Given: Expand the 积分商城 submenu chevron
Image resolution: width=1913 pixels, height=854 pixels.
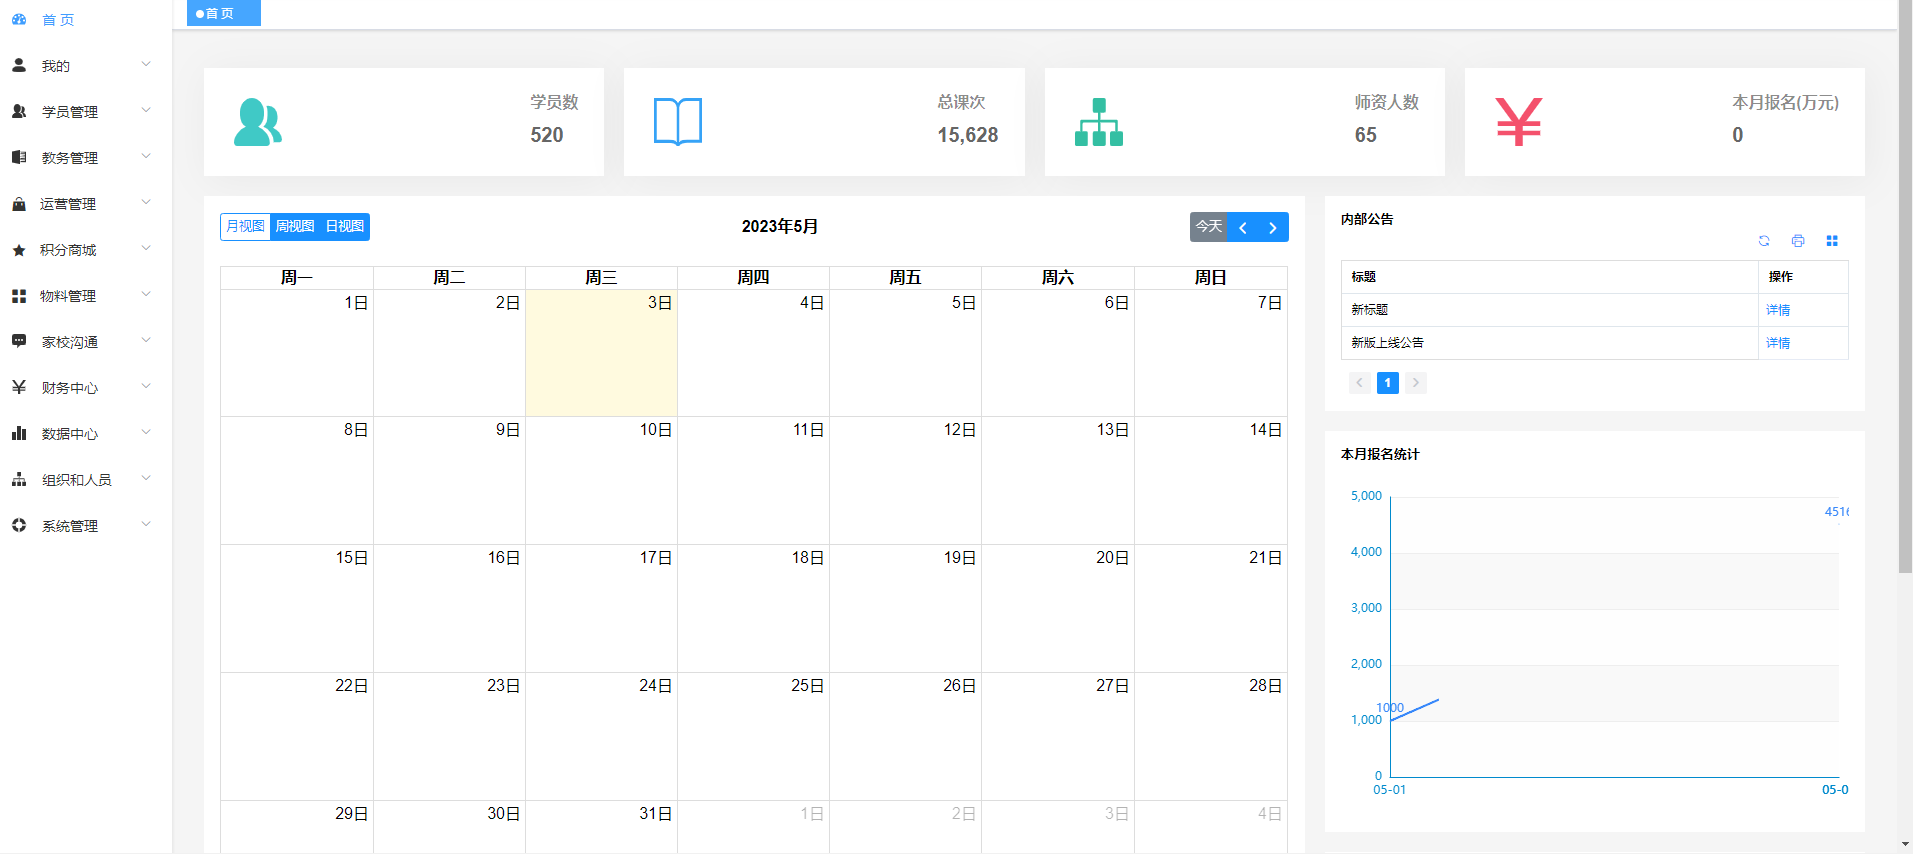Looking at the screenshot, I should (x=146, y=248).
